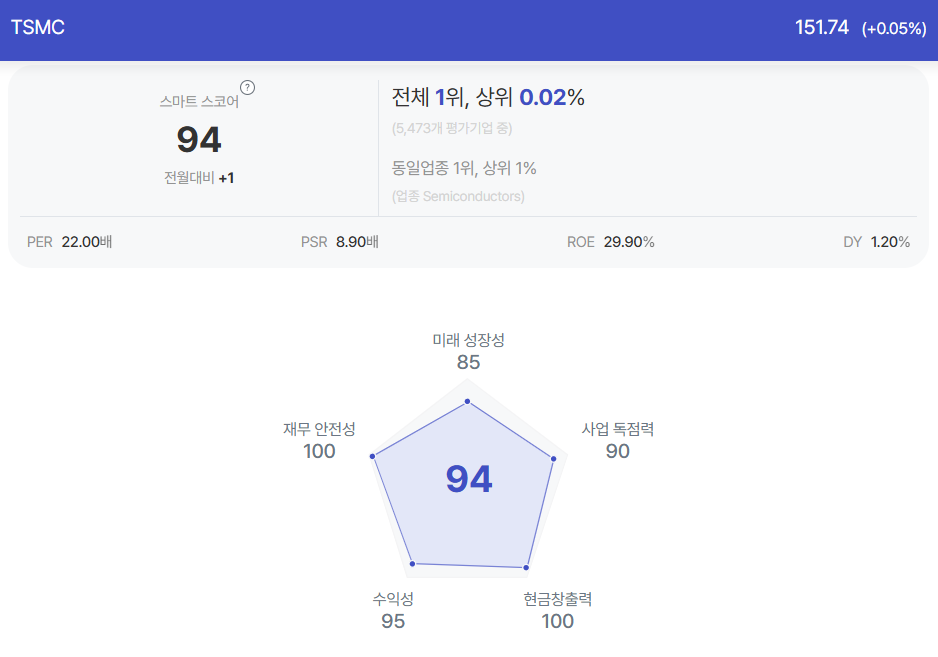Click the 5,473개 평가기업 중 text
This screenshot has height=657, width=938.
pyautogui.click(x=452, y=128)
